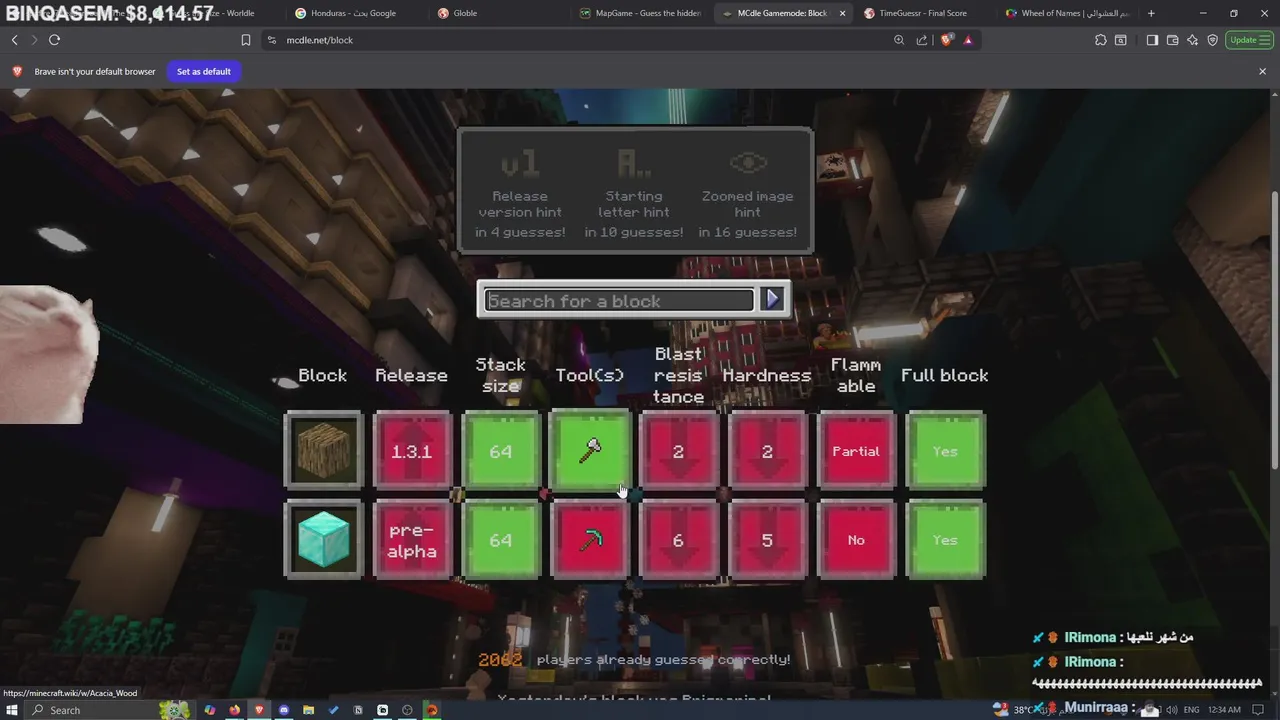1280x720 pixels.
Task: Click the Partial flammable cell
Action: tap(856, 451)
